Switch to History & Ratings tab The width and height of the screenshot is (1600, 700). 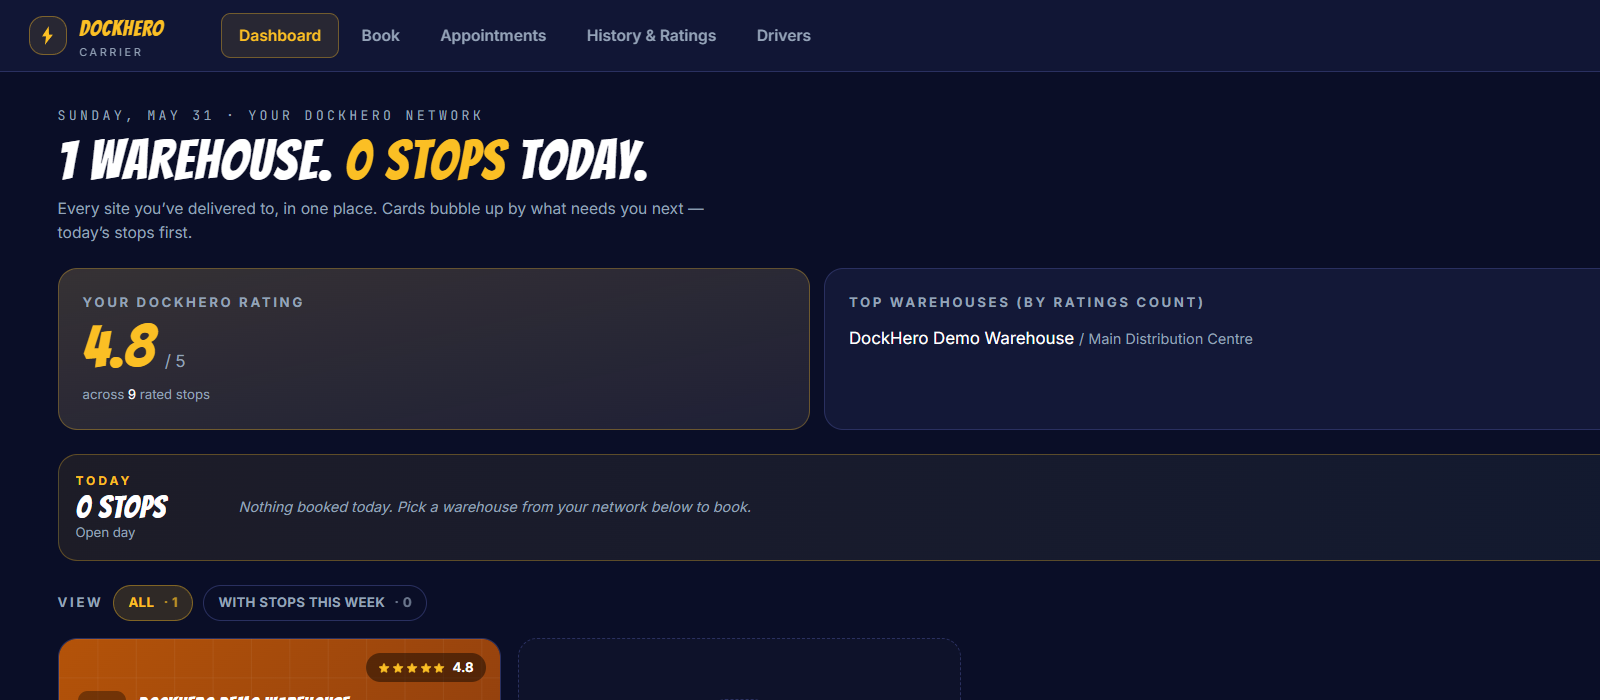pyautogui.click(x=651, y=36)
